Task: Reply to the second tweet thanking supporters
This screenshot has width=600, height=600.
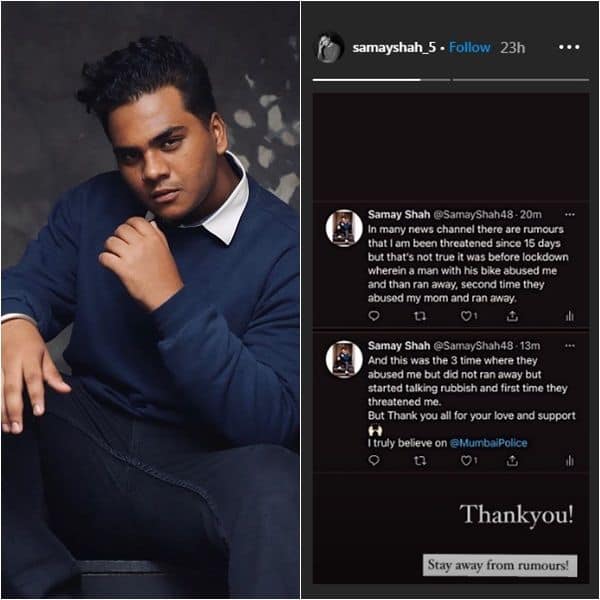Action: tap(374, 460)
